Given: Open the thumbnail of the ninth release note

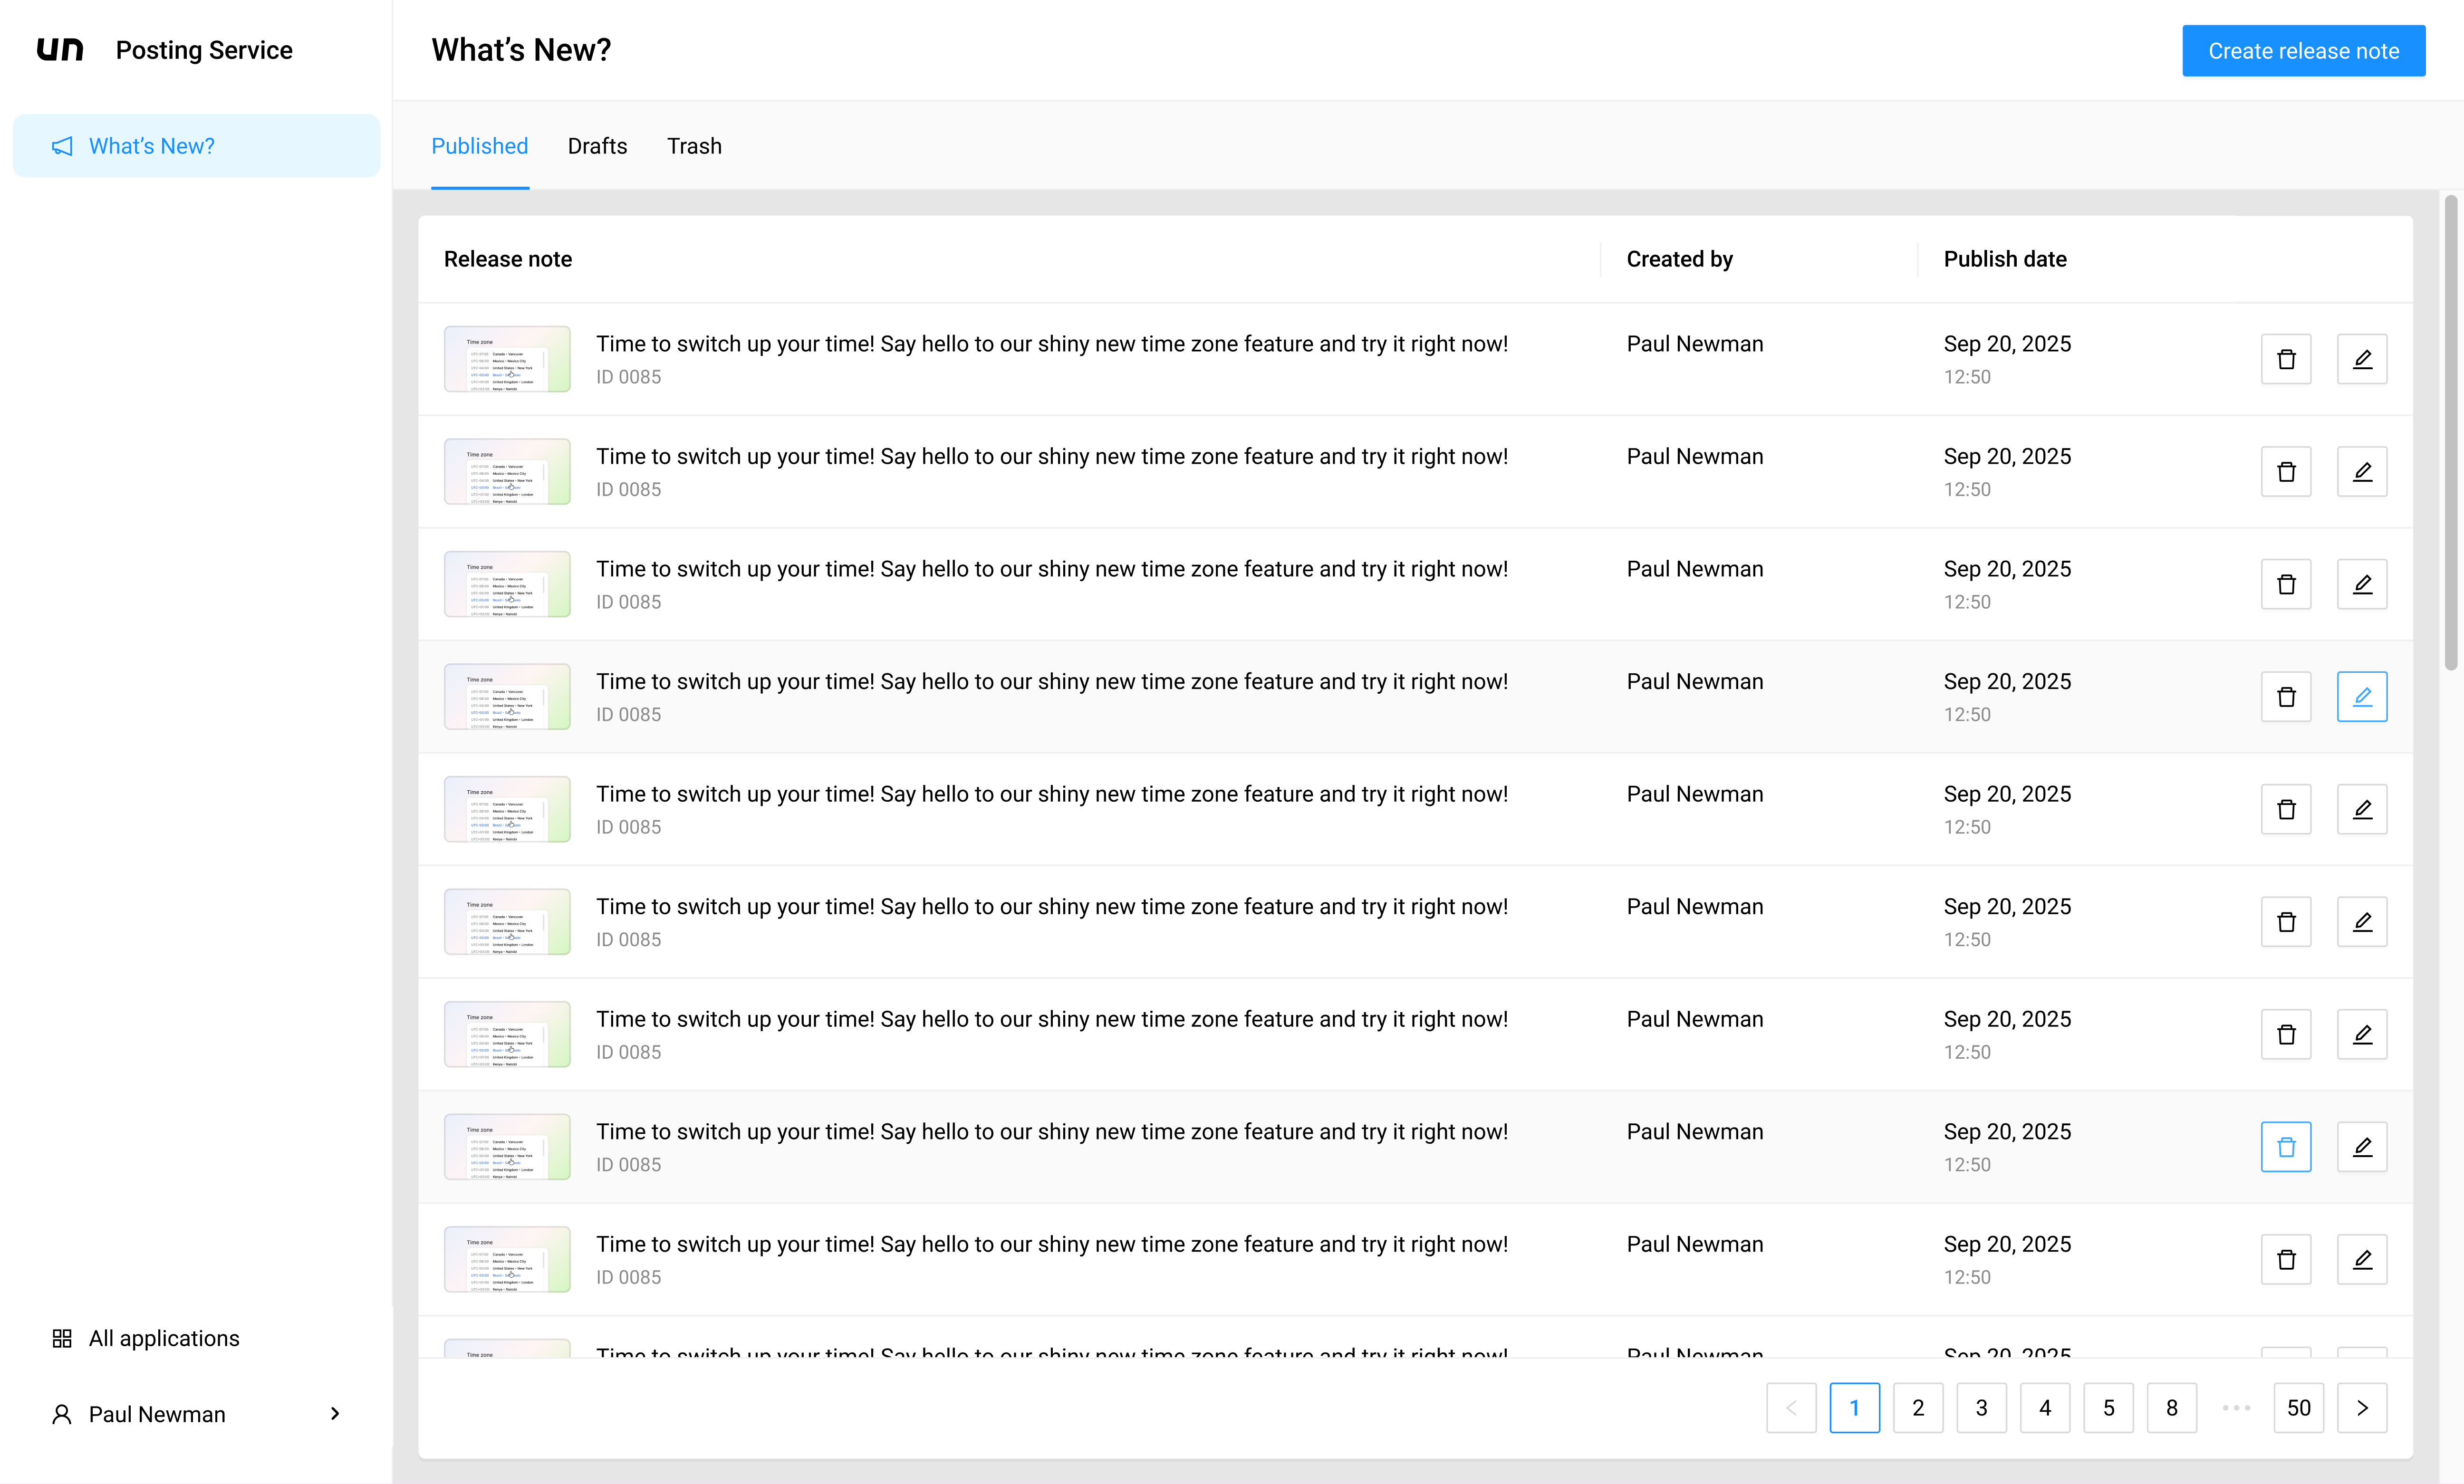Looking at the screenshot, I should (x=507, y=1259).
